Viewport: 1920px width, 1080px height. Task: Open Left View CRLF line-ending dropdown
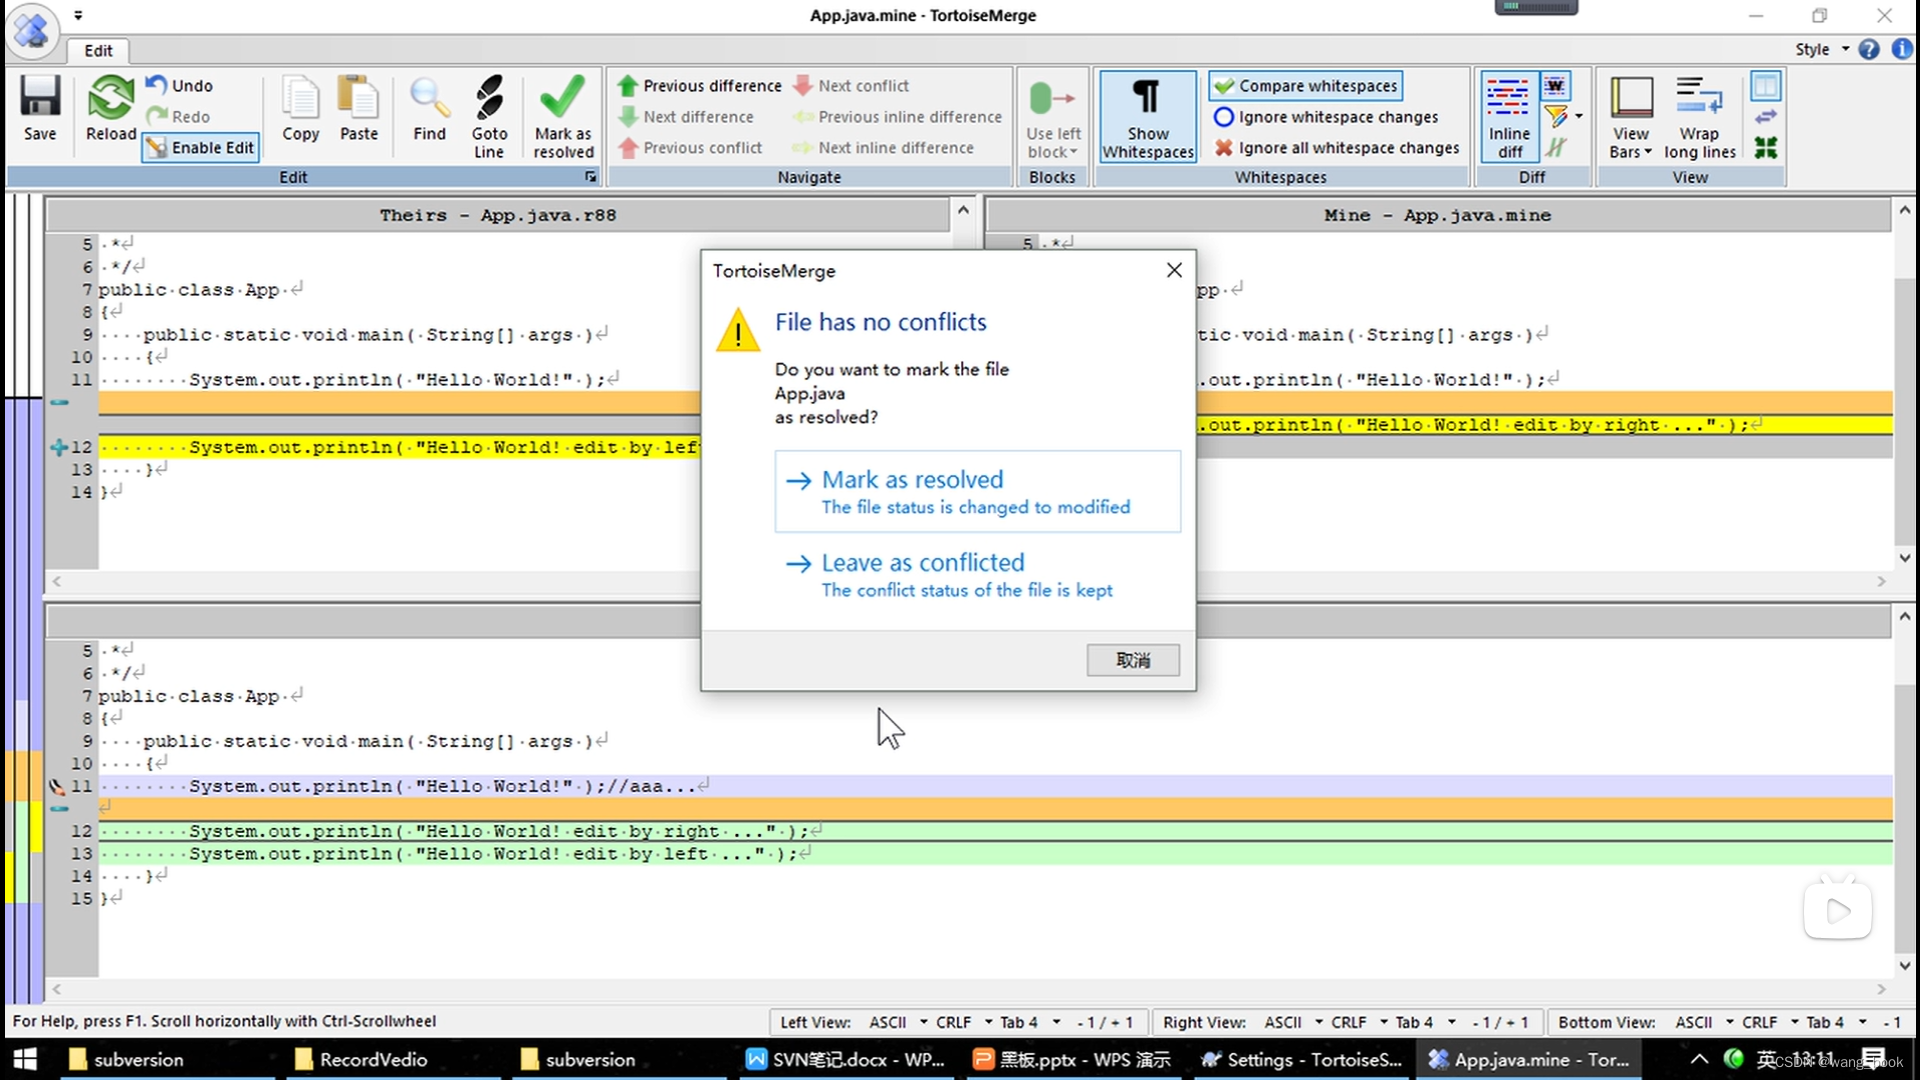[964, 1022]
